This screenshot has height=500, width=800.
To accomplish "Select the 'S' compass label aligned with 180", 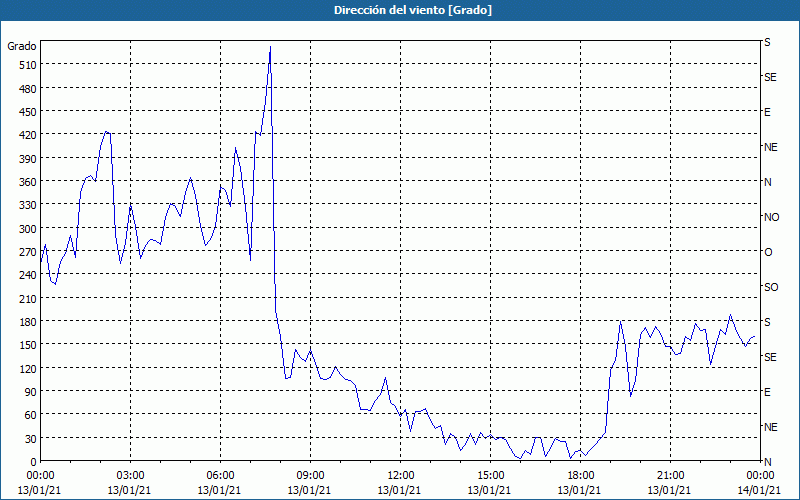I will 767,322.
